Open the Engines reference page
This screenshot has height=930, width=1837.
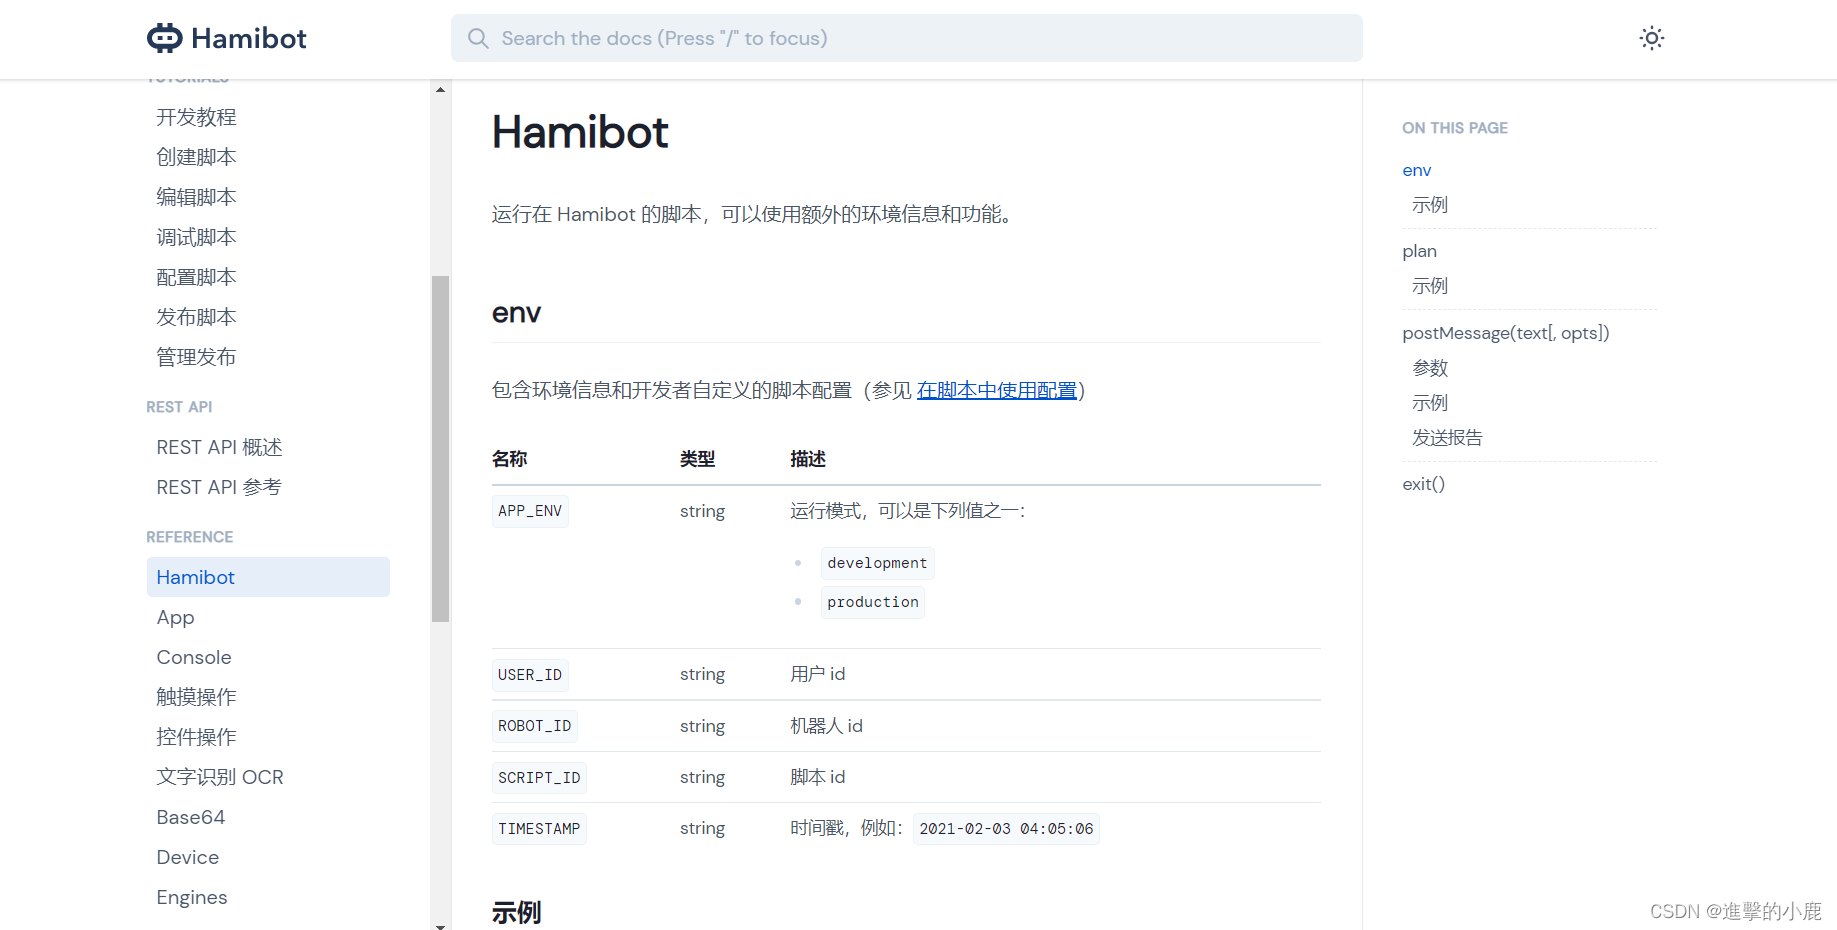tap(191, 897)
